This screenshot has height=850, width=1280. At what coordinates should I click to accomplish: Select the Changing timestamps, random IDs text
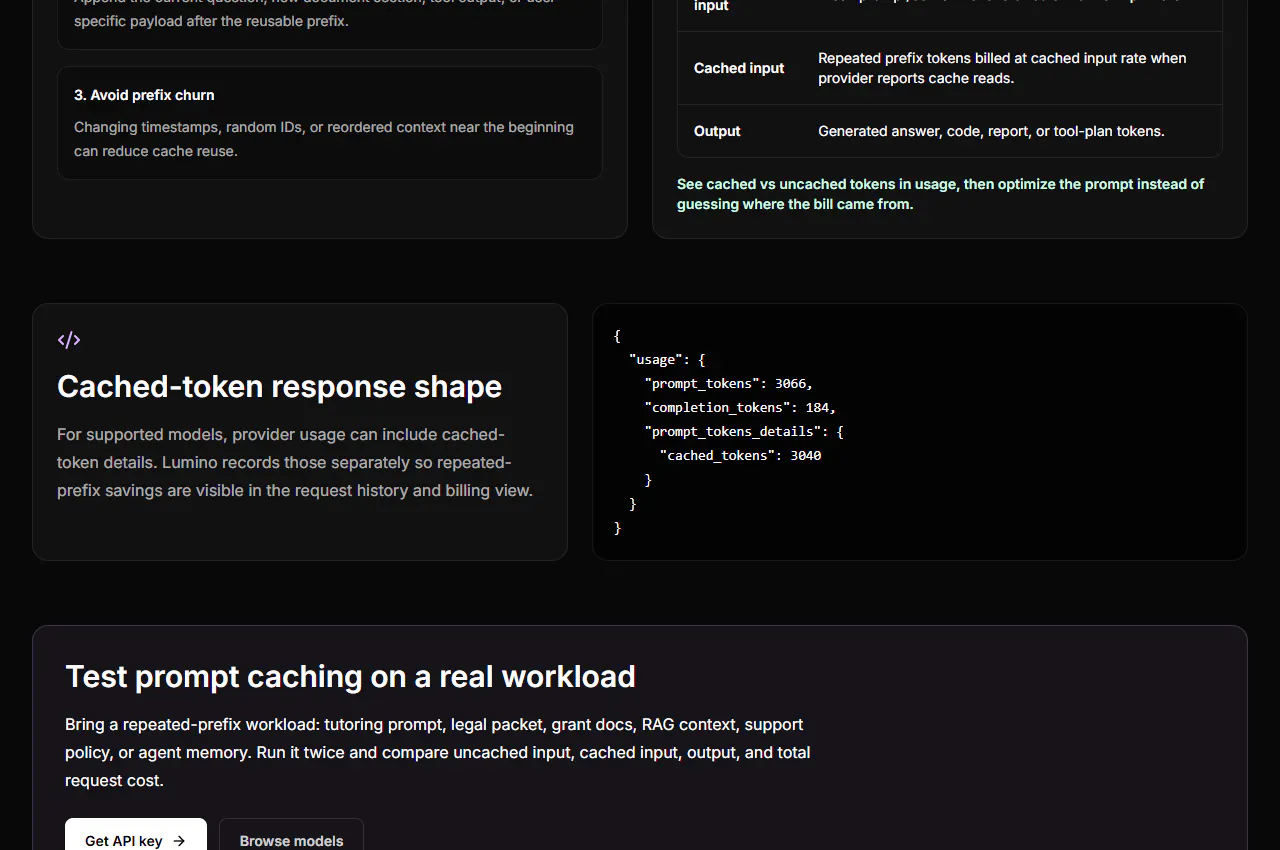(324, 139)
